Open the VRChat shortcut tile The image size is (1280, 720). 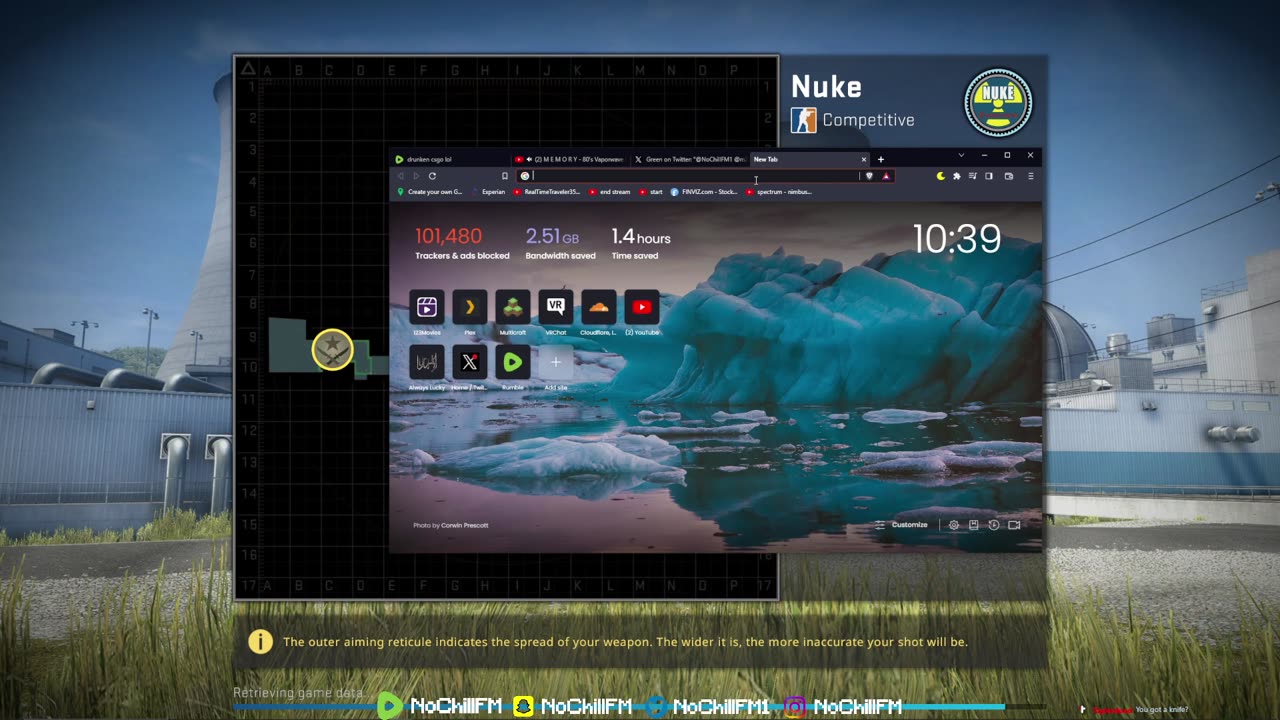[556, 307]
